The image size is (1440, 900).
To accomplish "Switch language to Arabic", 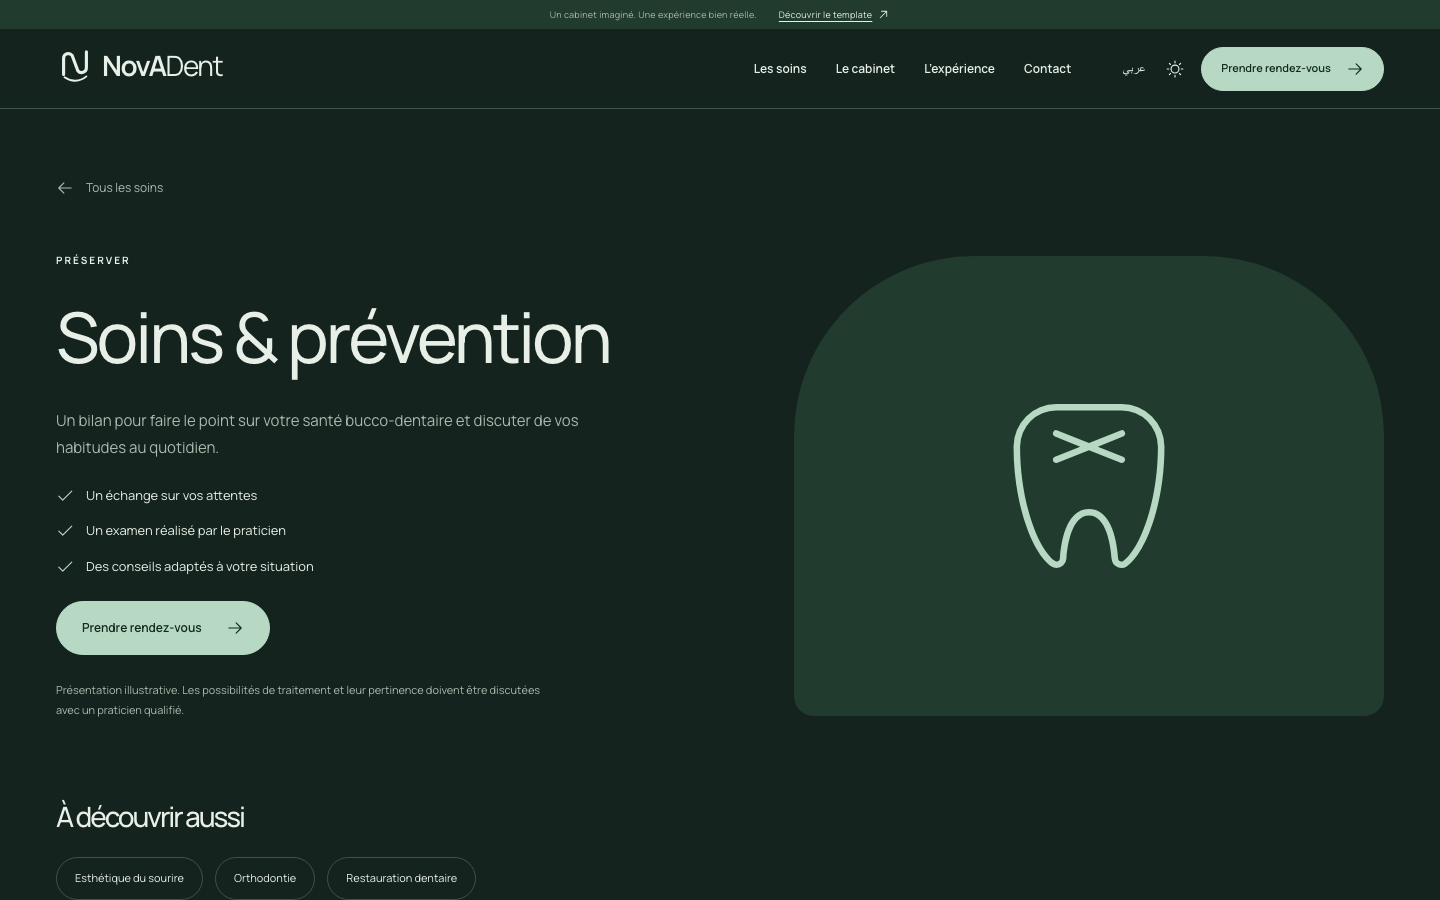I will [1134, 69].
